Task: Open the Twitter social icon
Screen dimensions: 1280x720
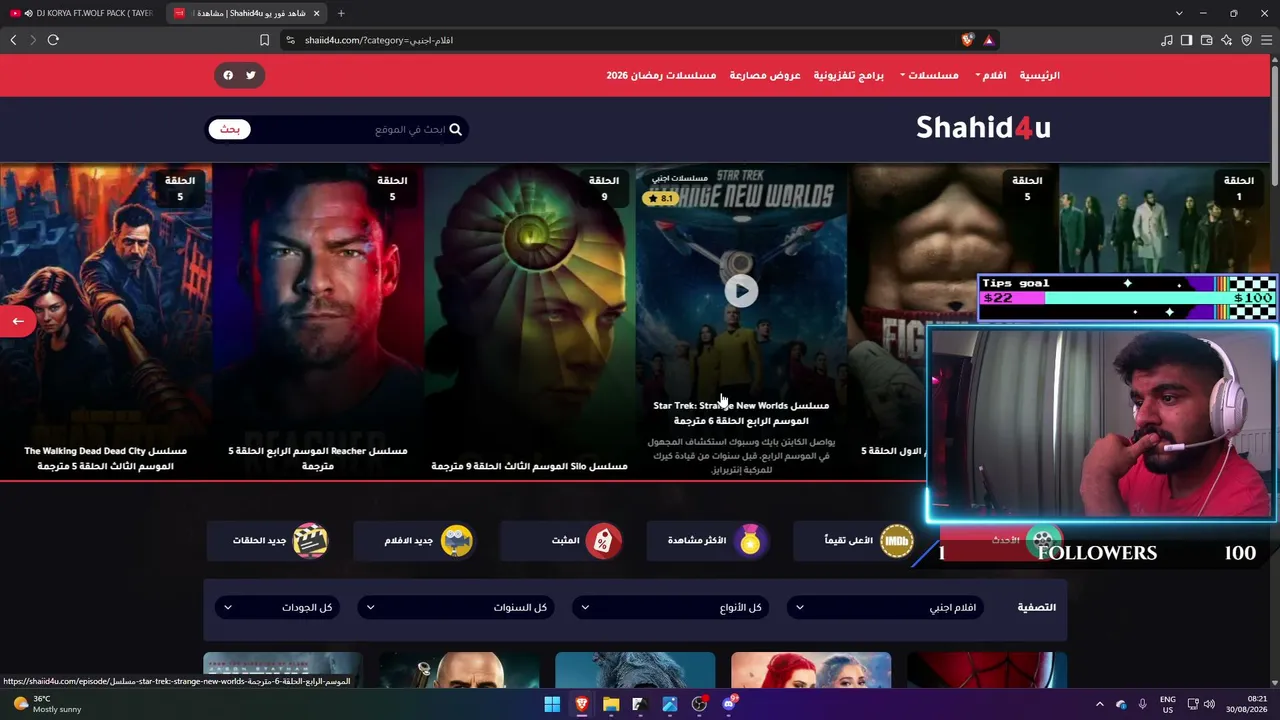Action: (251, 75)
